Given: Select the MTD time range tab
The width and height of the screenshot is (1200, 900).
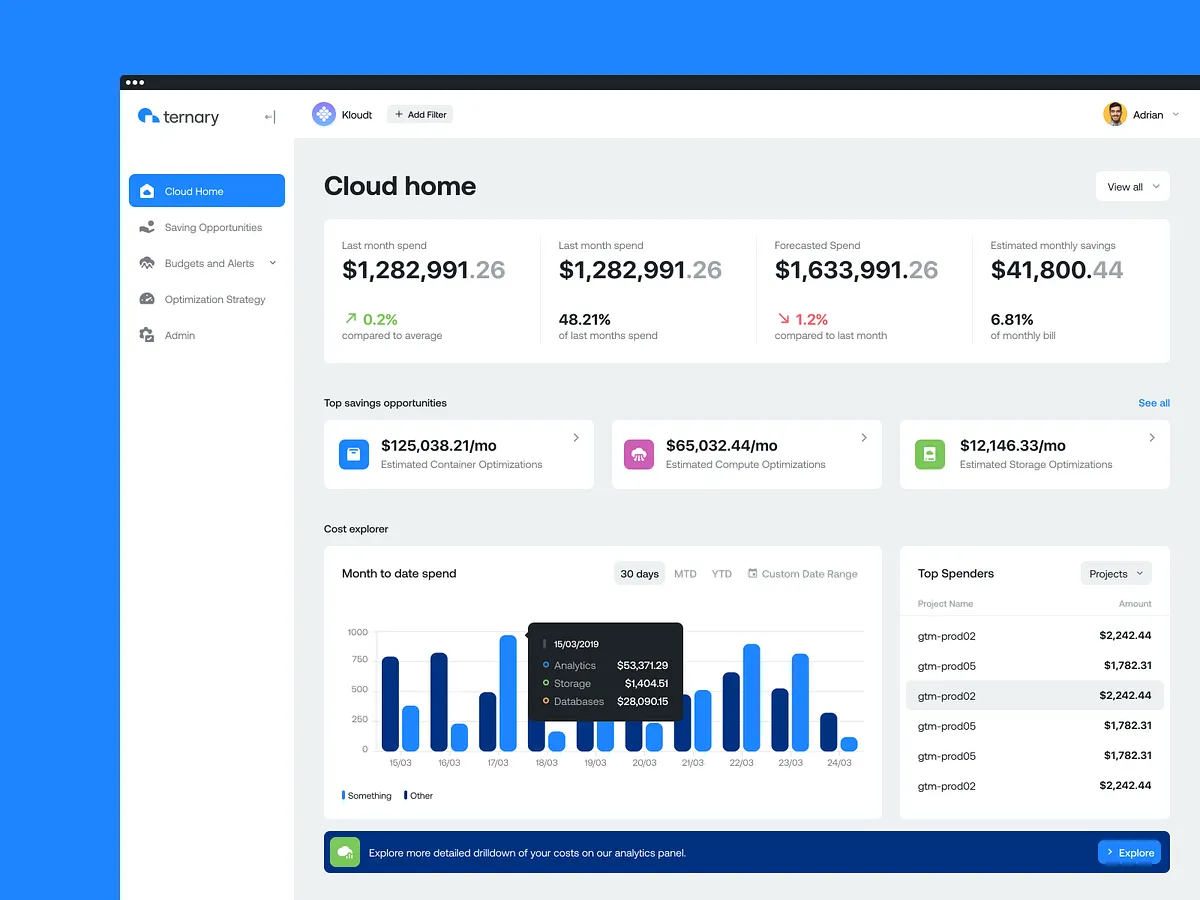Looking at the screenshot, I should pyautogui.click(x=685, y=574).
